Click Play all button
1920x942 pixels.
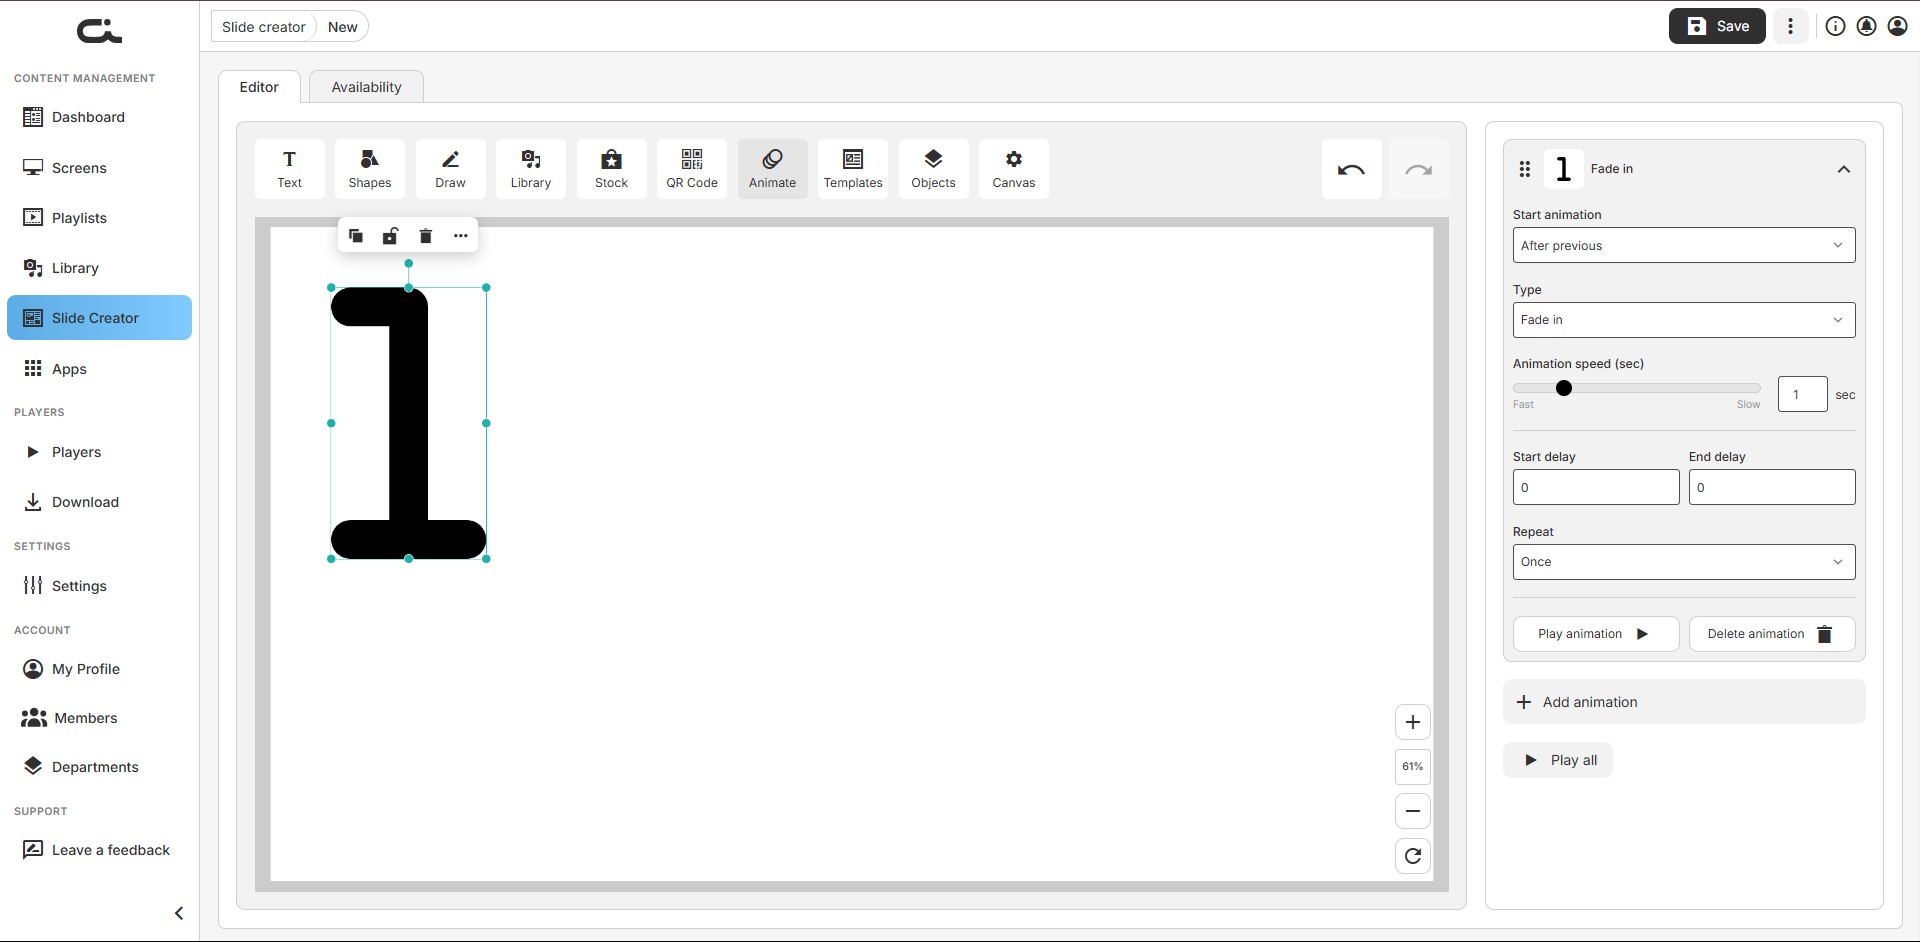(1558, 760)
